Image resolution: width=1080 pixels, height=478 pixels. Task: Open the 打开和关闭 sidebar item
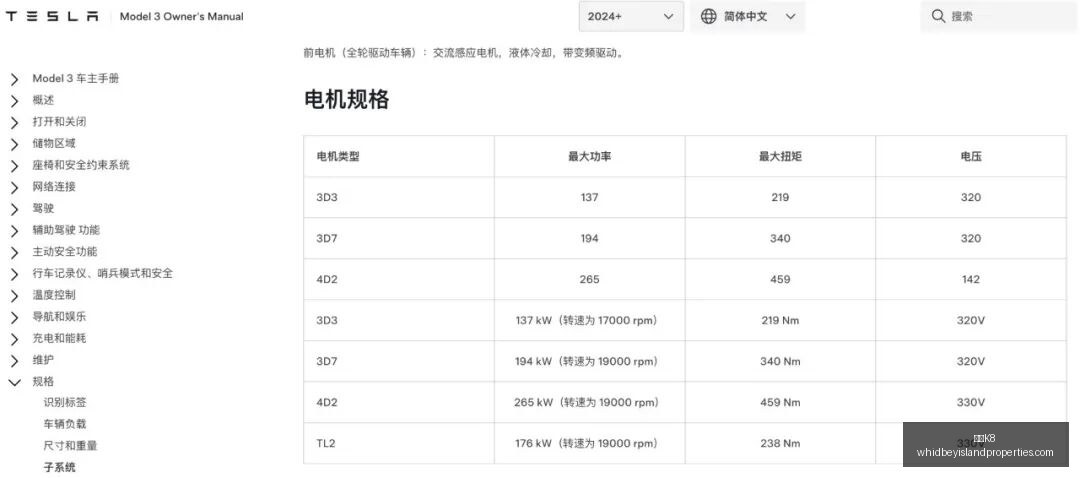(x=59, y=121)
